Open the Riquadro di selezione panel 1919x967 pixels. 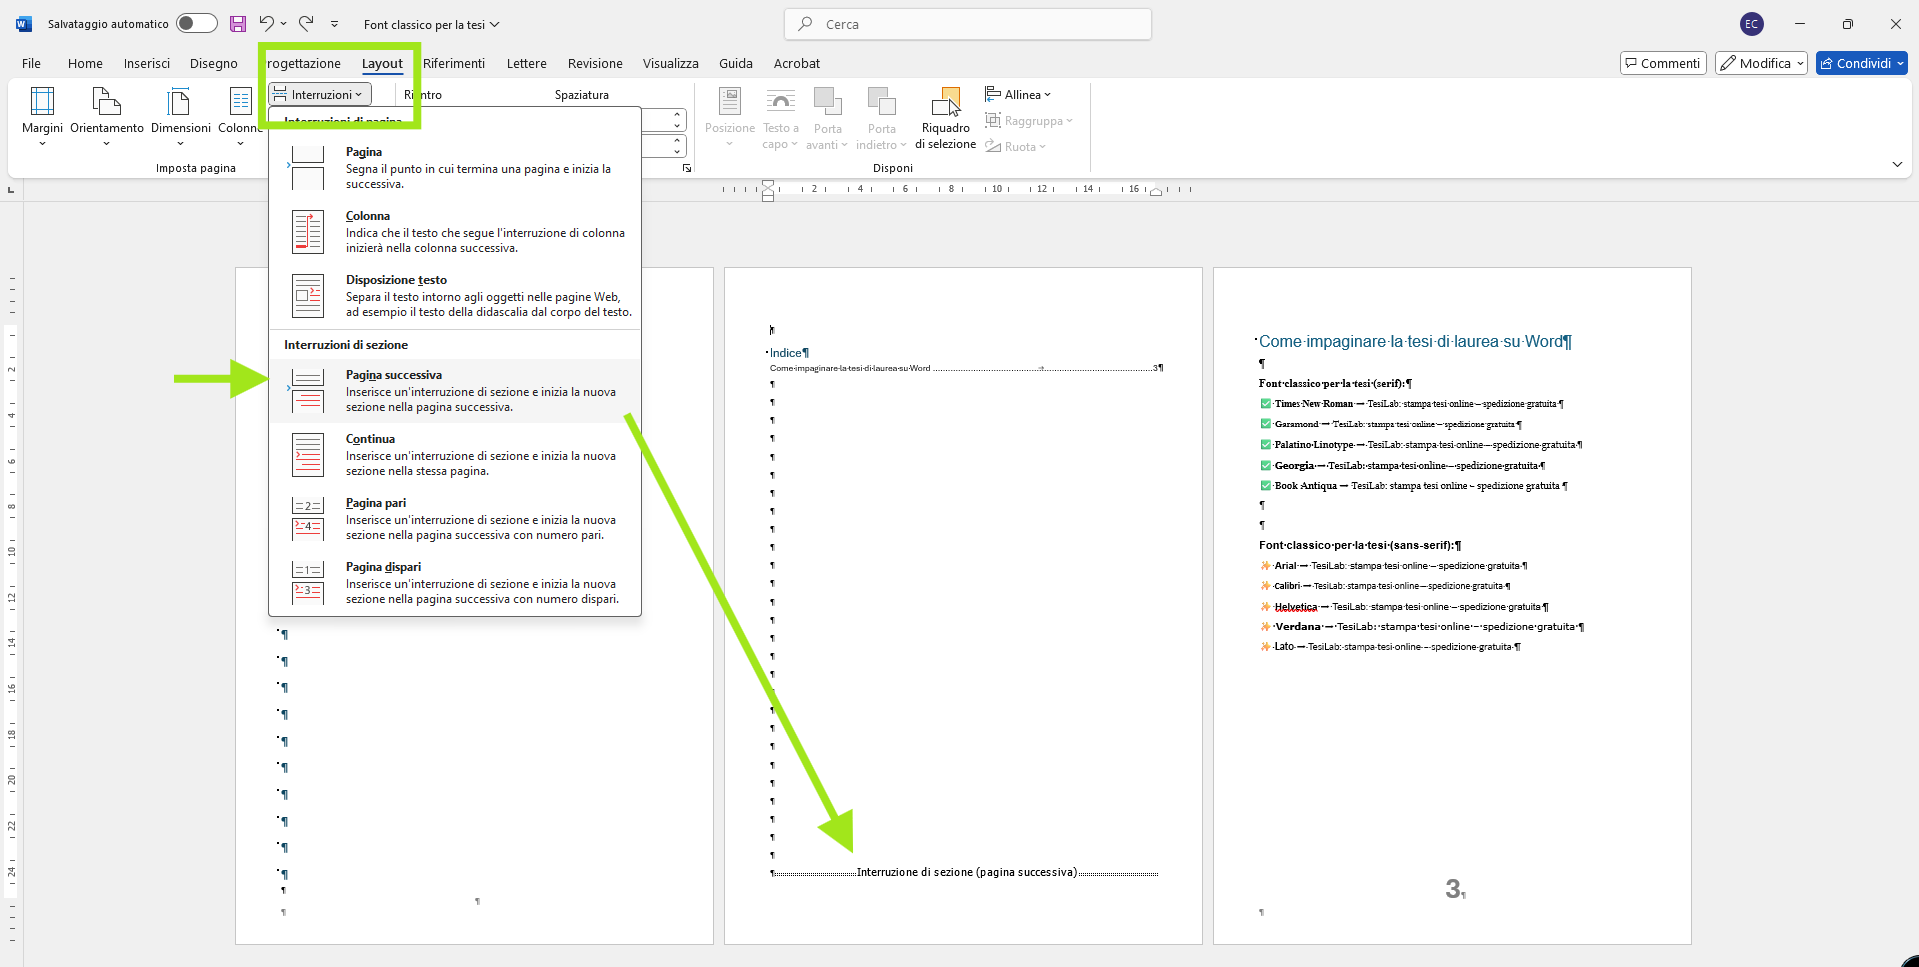pyautogui.click(x=945, y=118)
